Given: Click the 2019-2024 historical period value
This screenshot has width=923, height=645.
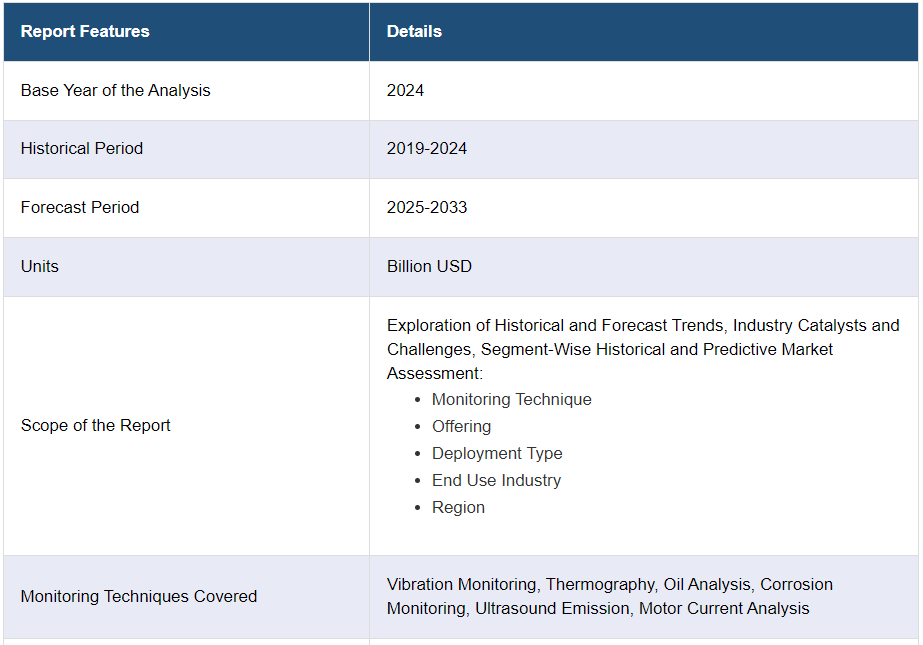Looking at the screenshot, I should coord(427,148).
